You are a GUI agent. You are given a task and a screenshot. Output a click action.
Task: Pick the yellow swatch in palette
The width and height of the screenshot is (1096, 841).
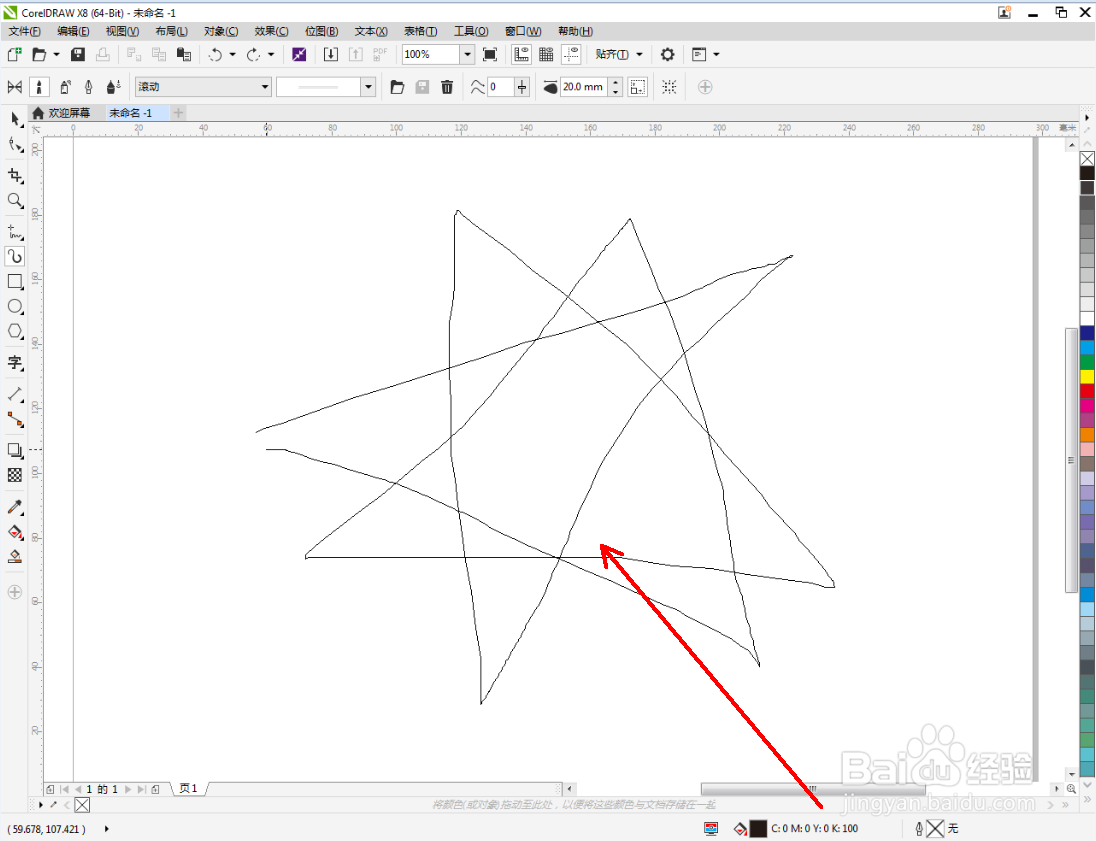[x=1087, y=376]
